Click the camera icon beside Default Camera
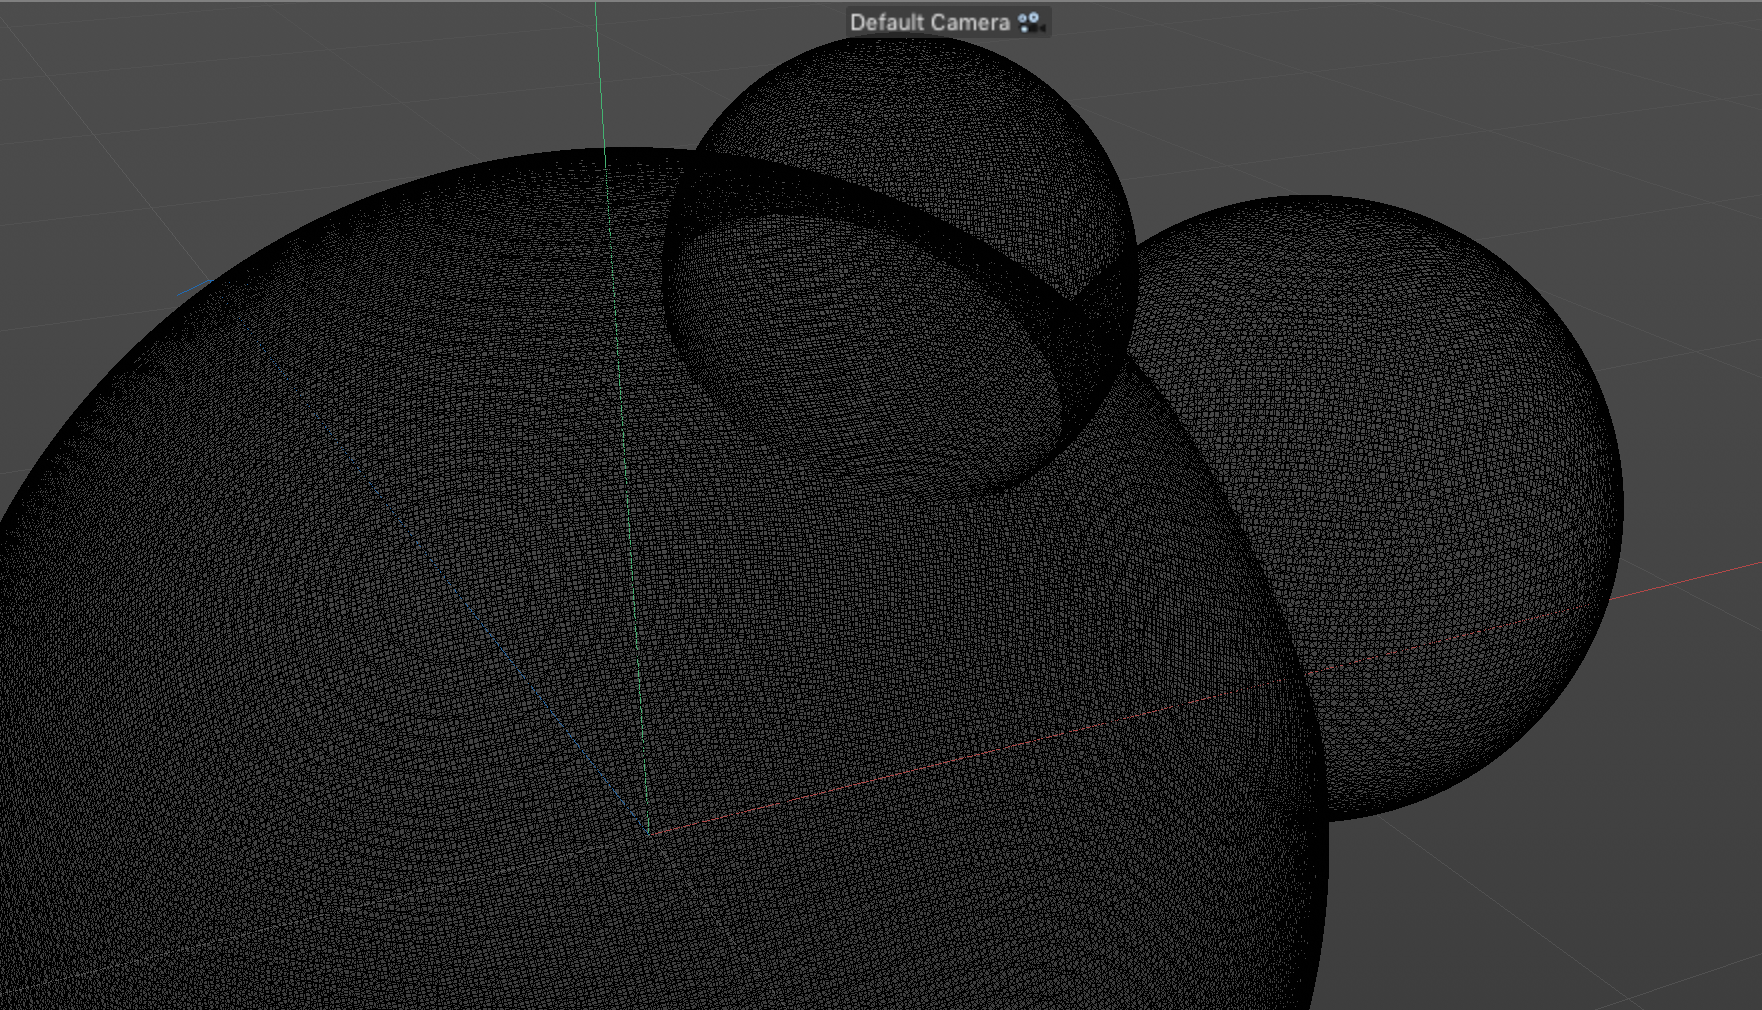 [1030, 22]
